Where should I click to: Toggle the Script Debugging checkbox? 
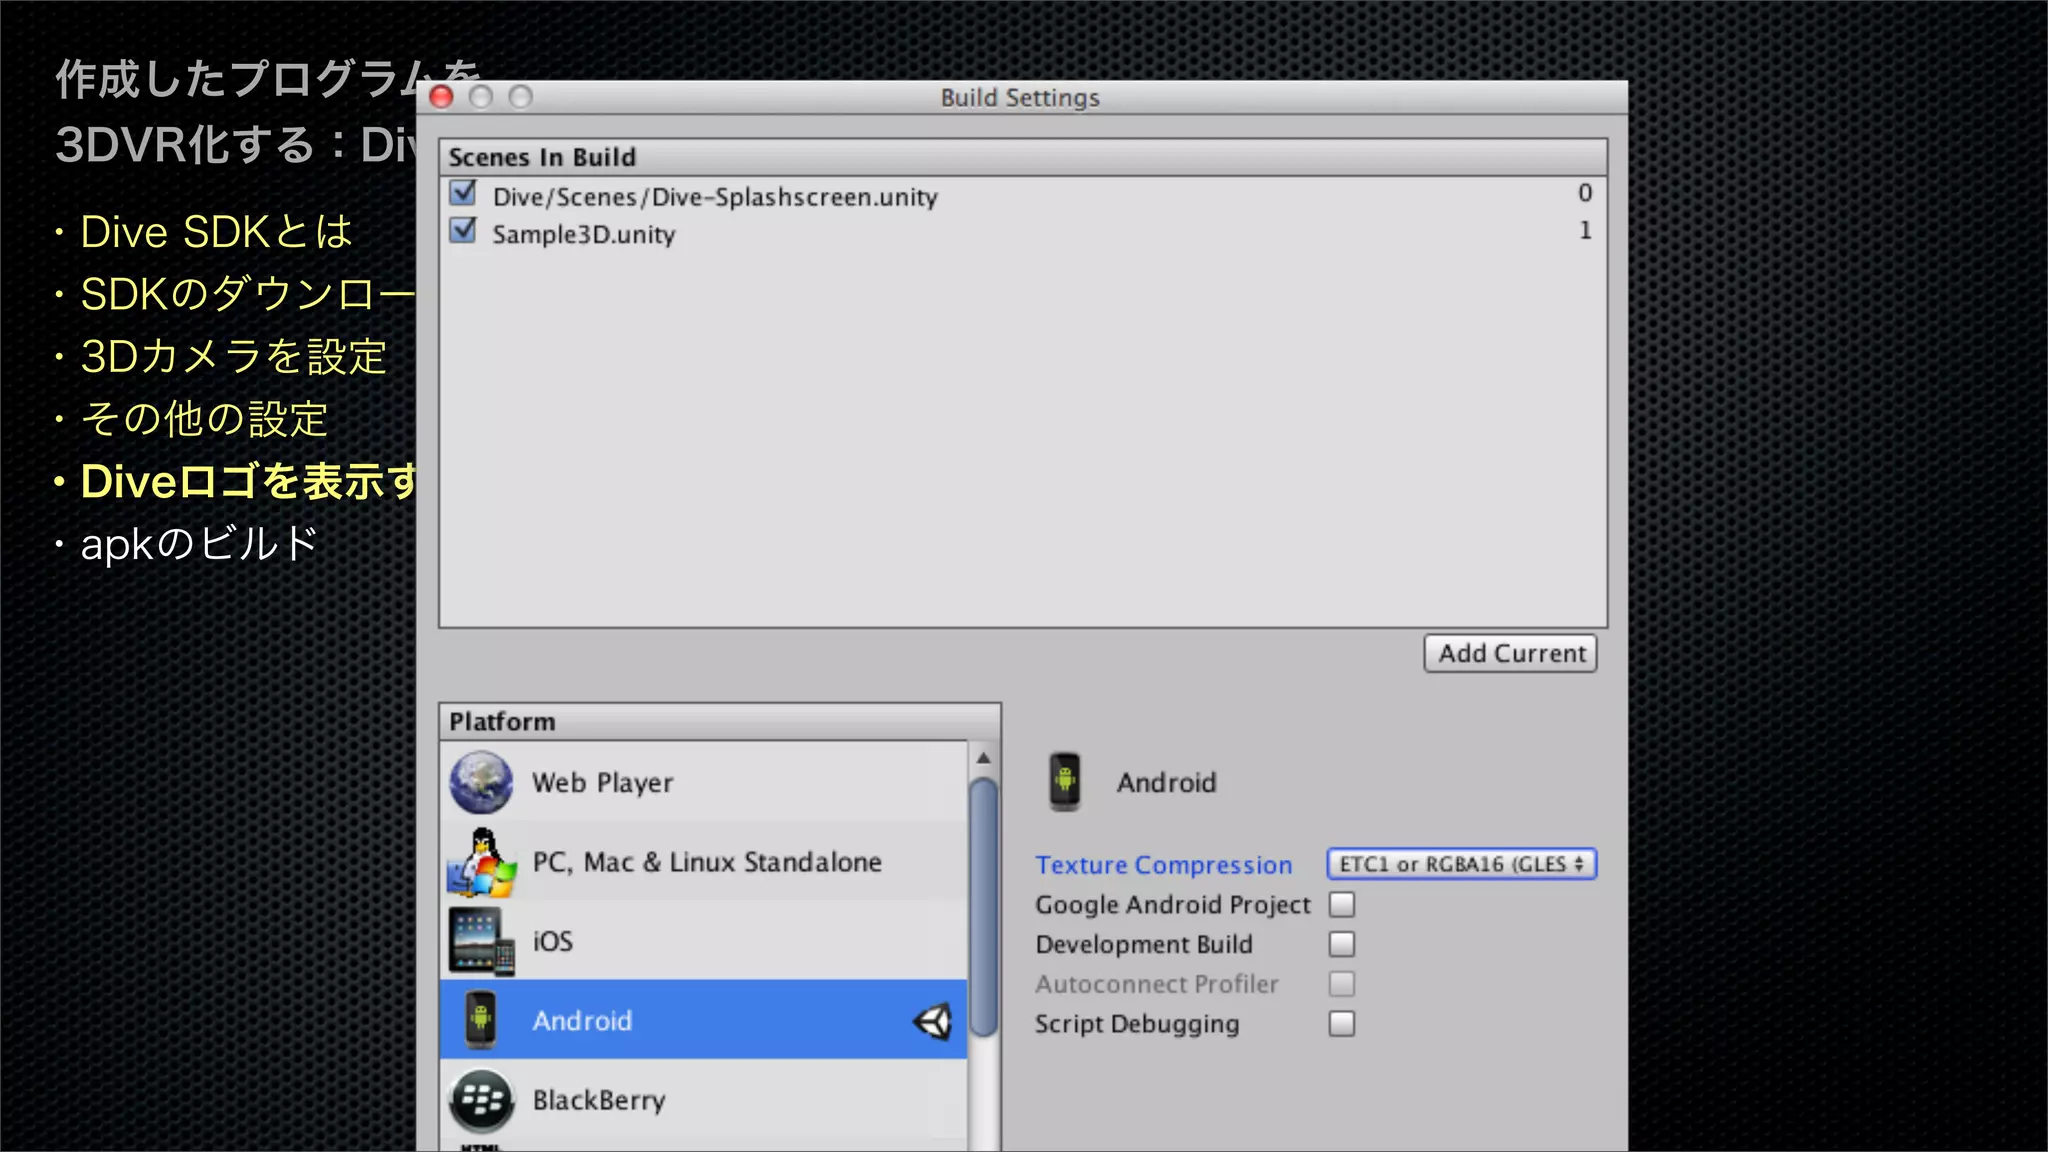pos(1342,1024)
